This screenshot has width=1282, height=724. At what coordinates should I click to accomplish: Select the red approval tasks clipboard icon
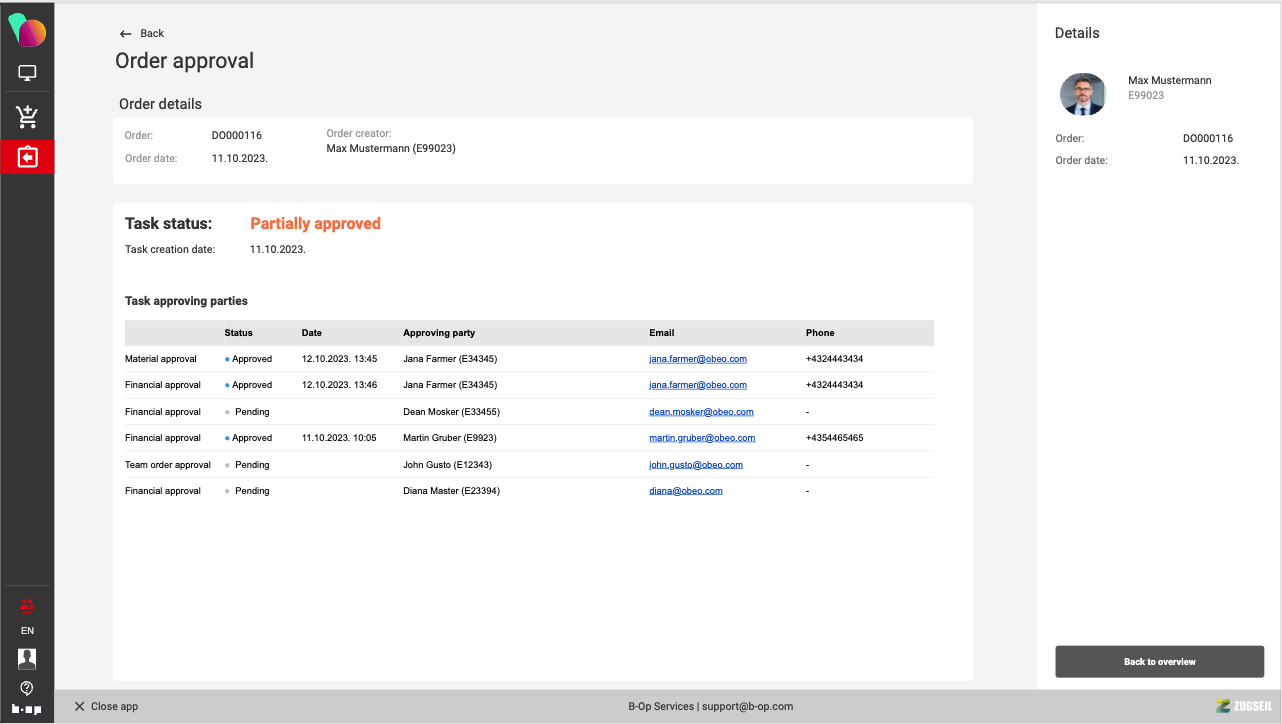coord(27,157)
